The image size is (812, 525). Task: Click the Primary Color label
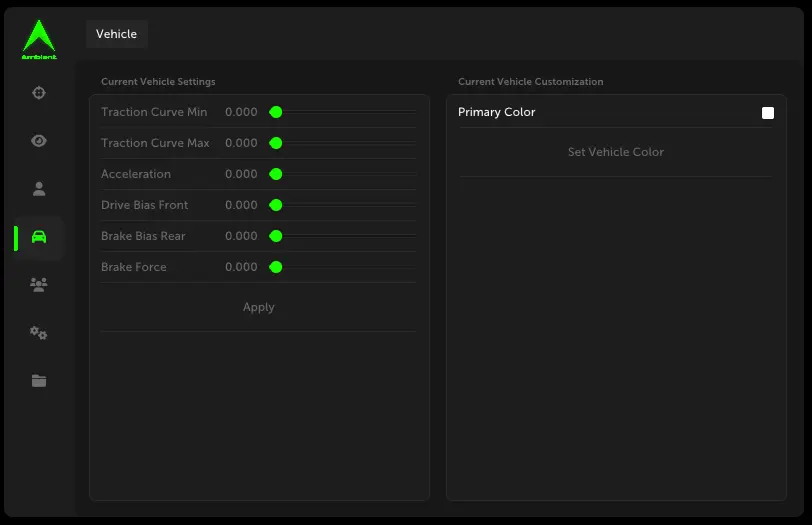[497, 112]
